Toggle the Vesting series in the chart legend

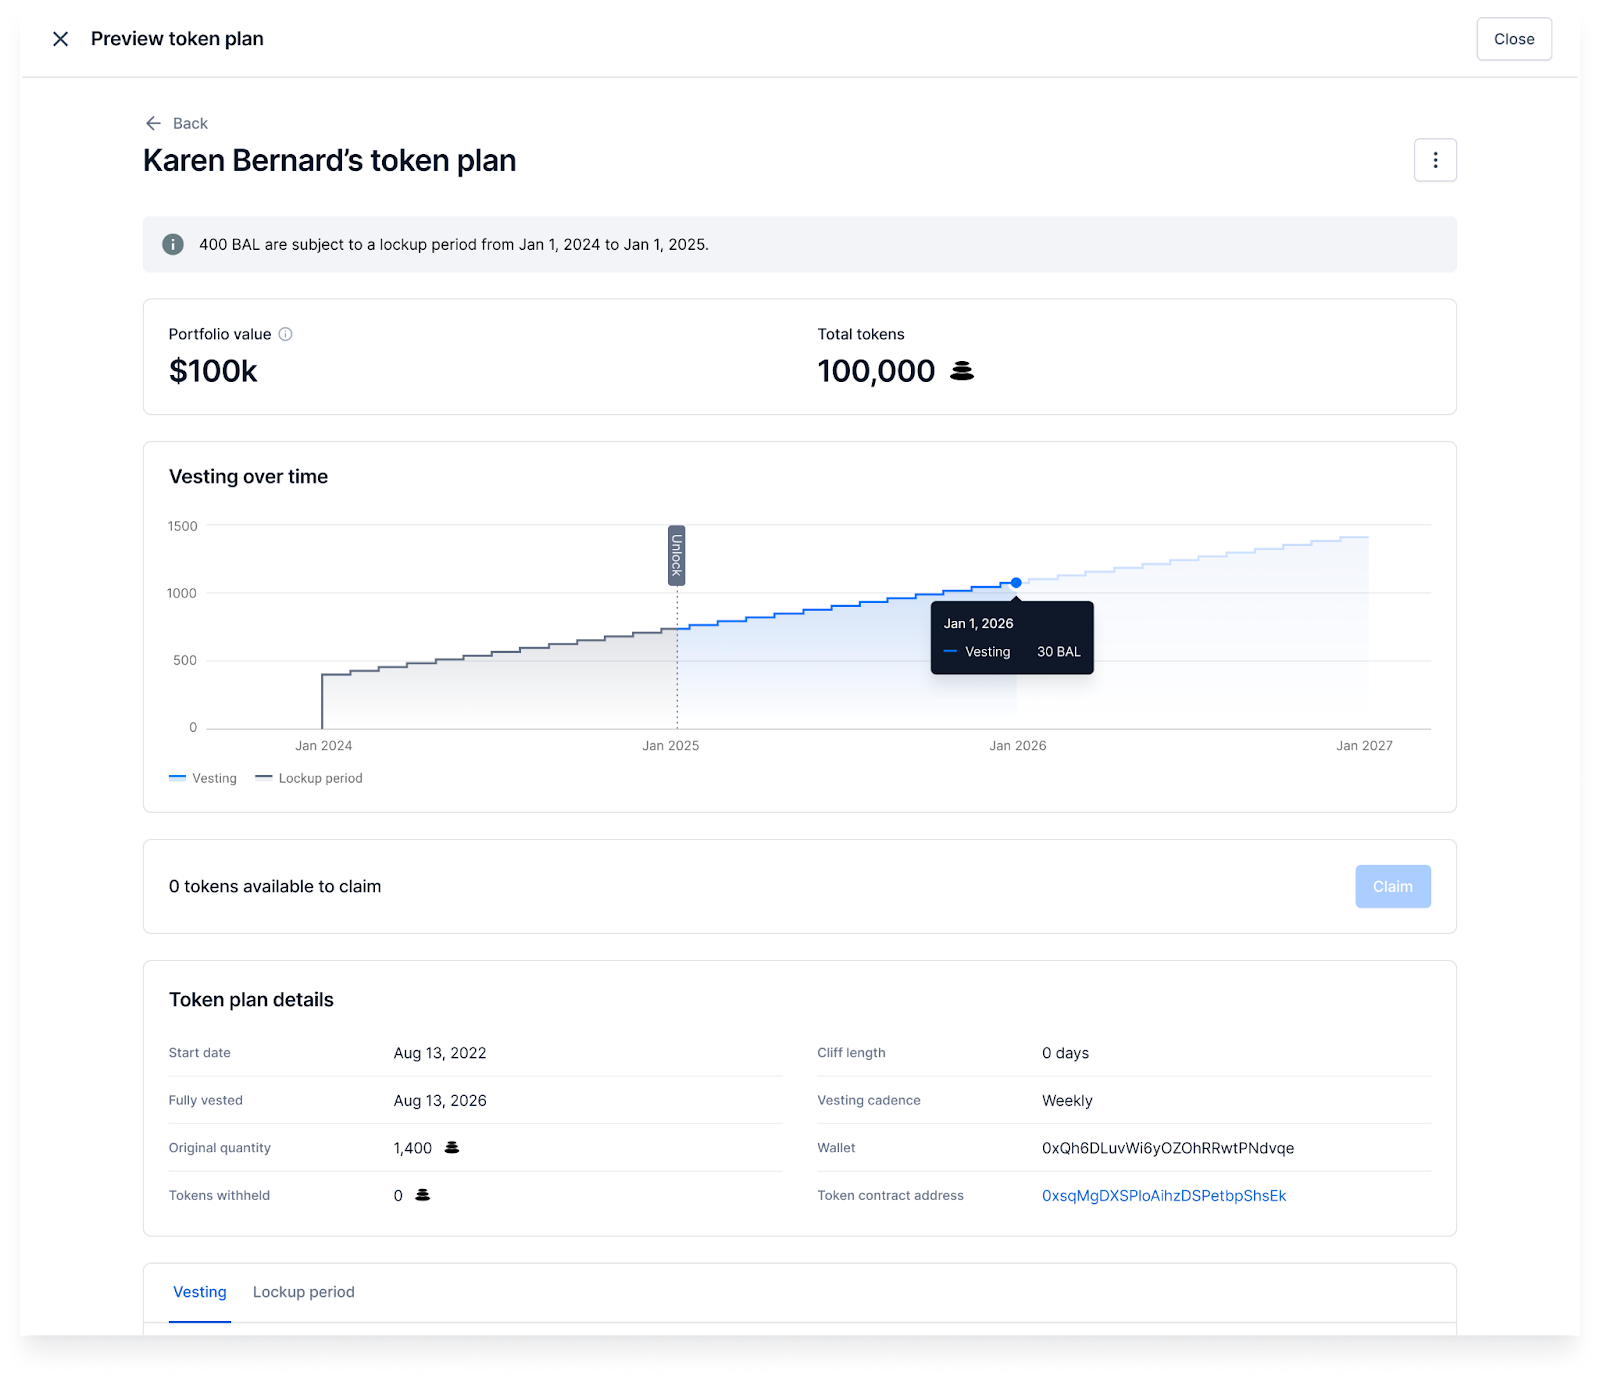click(x=203, y=778)
